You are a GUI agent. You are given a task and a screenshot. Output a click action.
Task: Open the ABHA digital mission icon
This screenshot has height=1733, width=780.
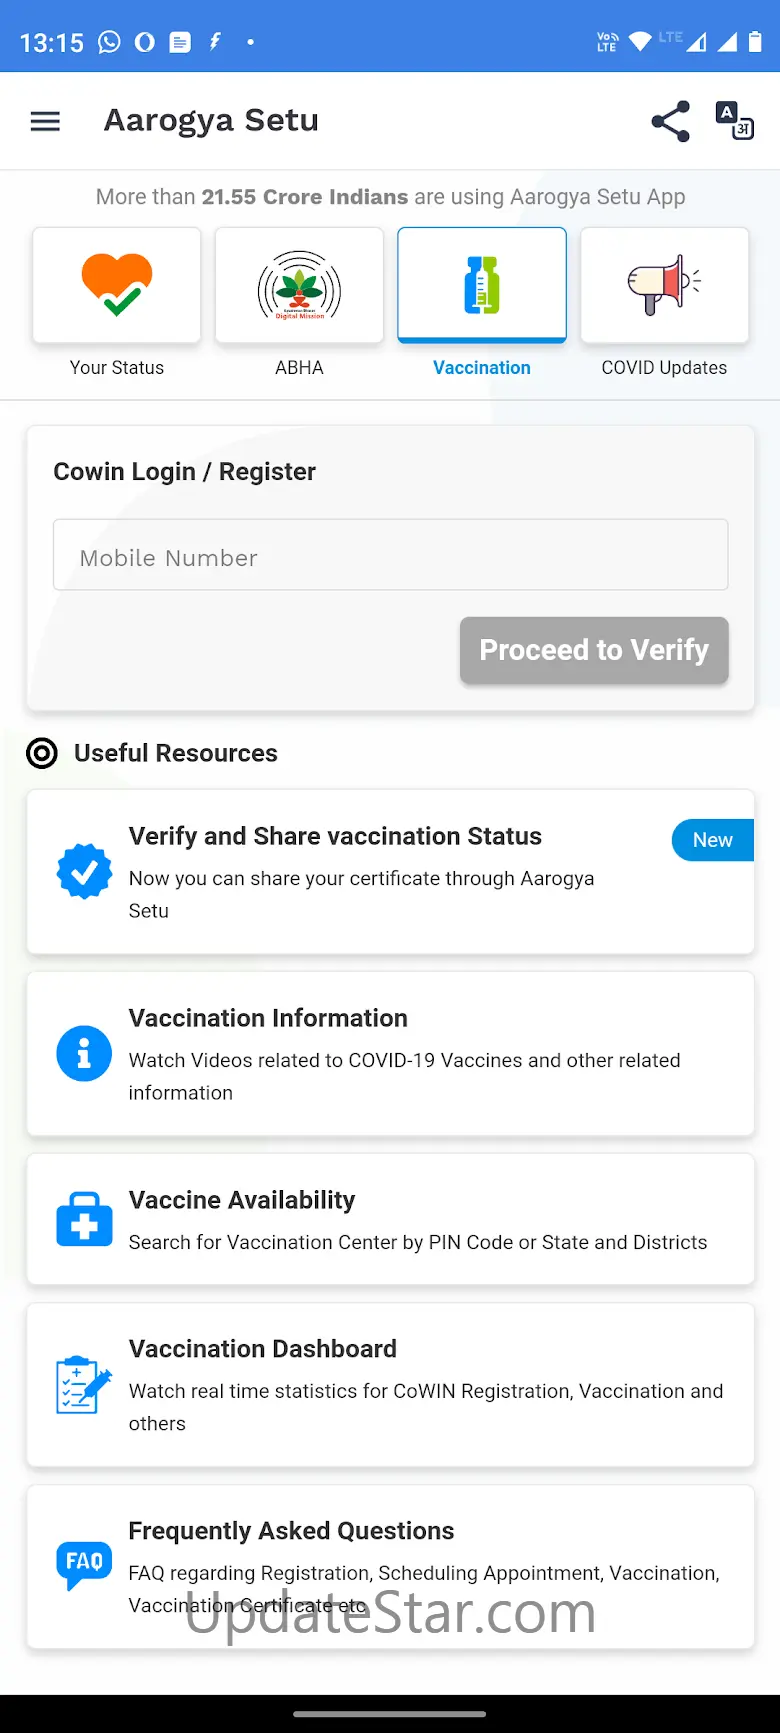click(299, 285)
